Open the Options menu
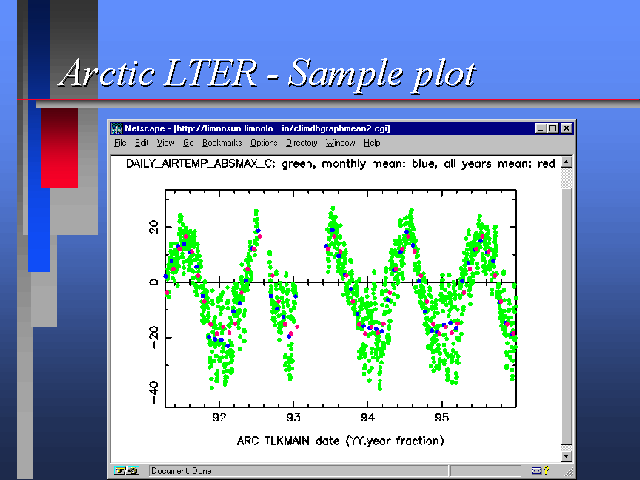The image size is (640, 480). (264, 143)
